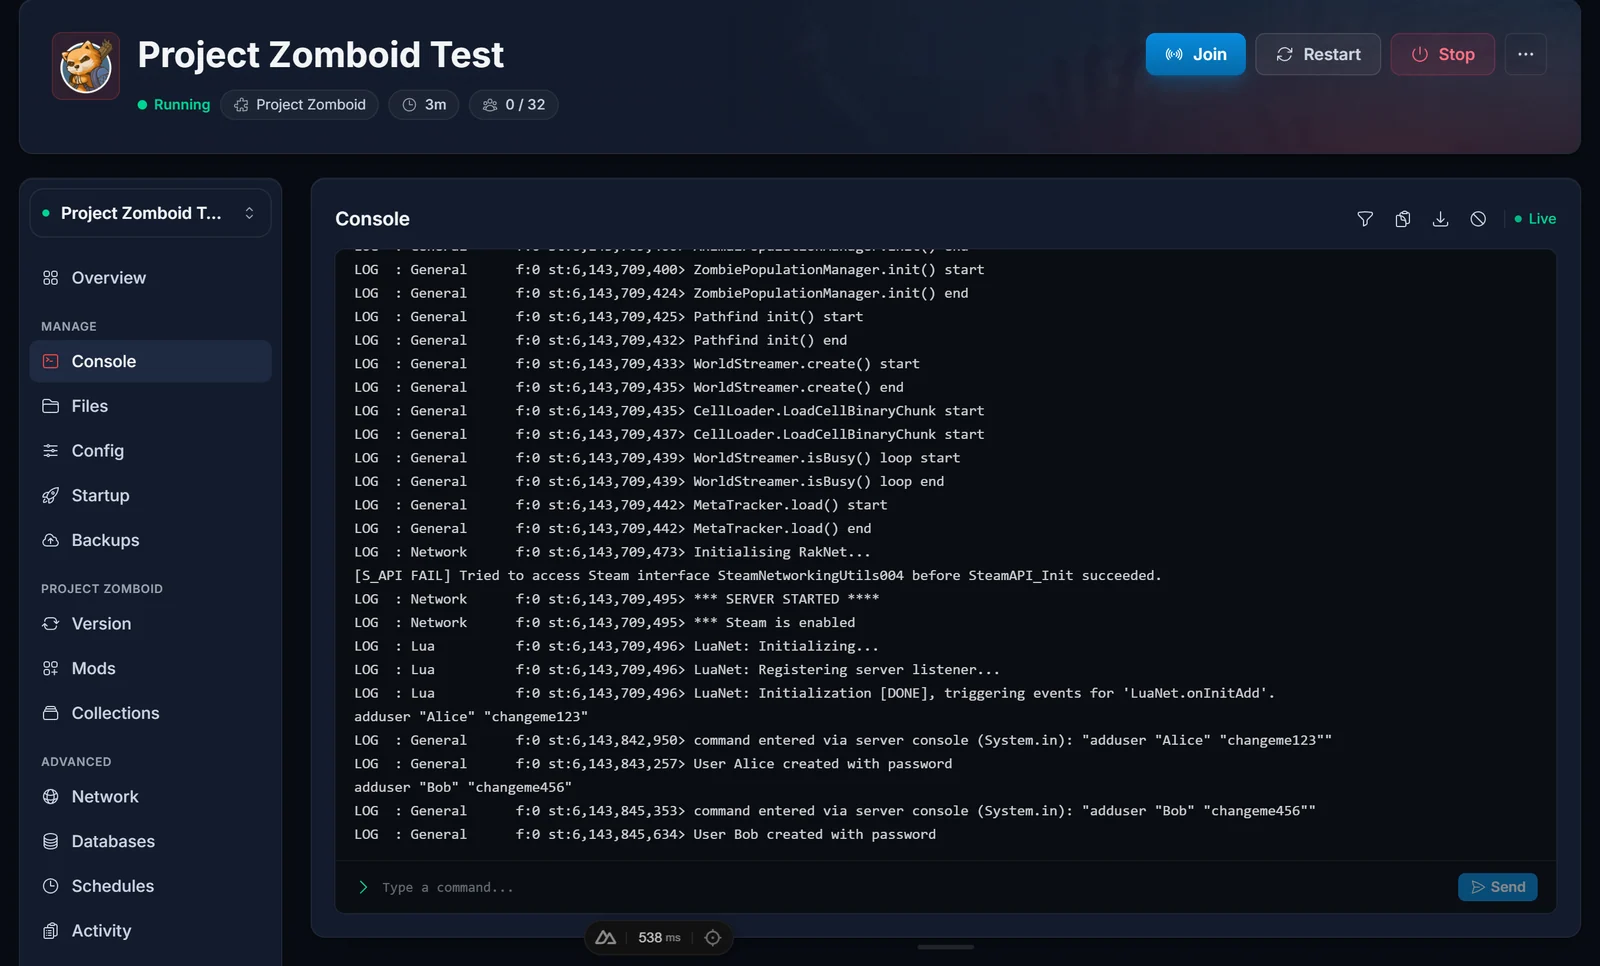Open the console filter funnel icon
This screenshot has height=966, width=1600.
coord(1365,219)
